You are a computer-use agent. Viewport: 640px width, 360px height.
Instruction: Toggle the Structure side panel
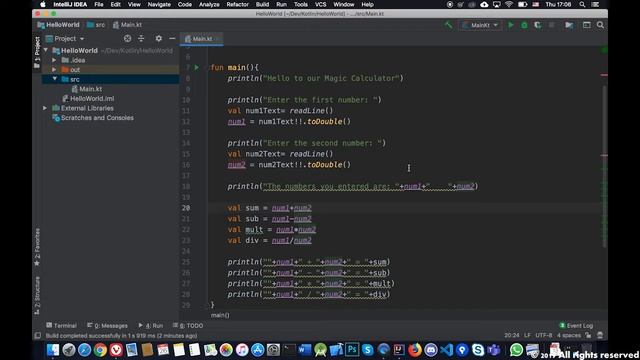tap(37, 296)
